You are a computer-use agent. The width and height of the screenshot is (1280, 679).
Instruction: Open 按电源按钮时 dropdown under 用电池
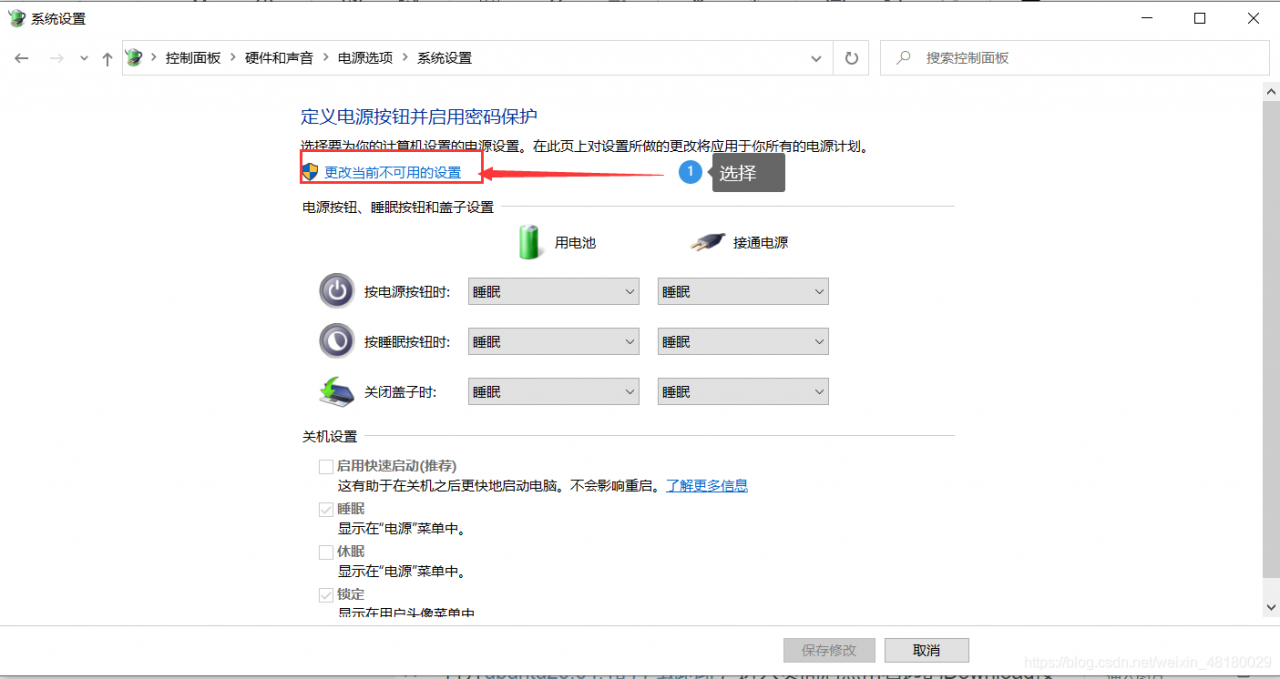553,291
